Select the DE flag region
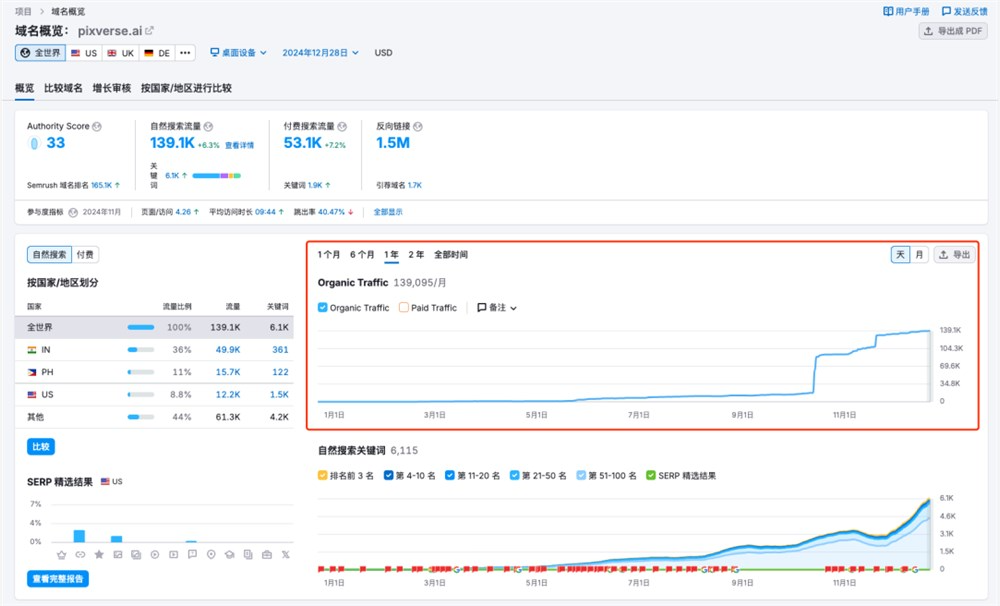The height and width of the screenshot is (606, 1000). pyautogui.click(x=157, y=53)
